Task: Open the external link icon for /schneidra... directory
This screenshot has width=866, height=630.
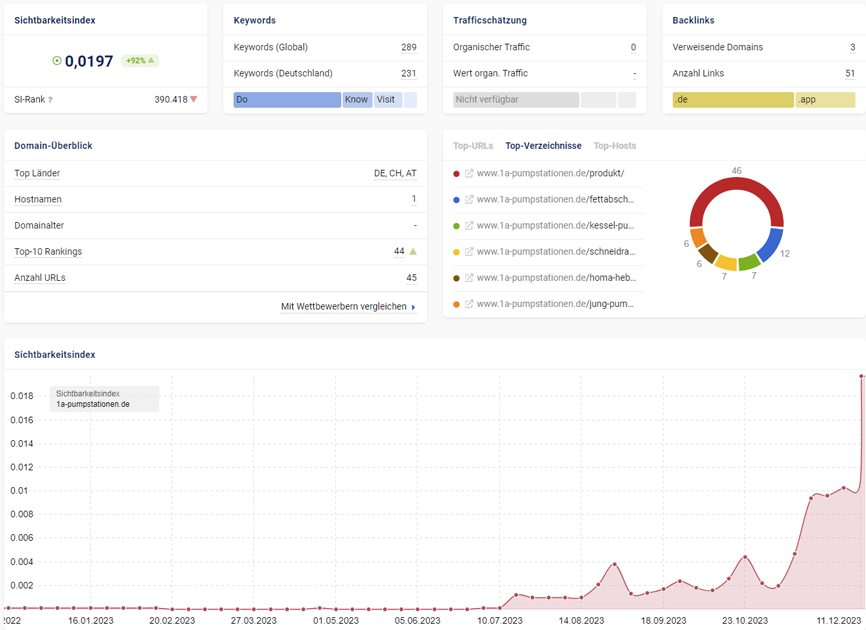Action: click(x=469, y=251)
